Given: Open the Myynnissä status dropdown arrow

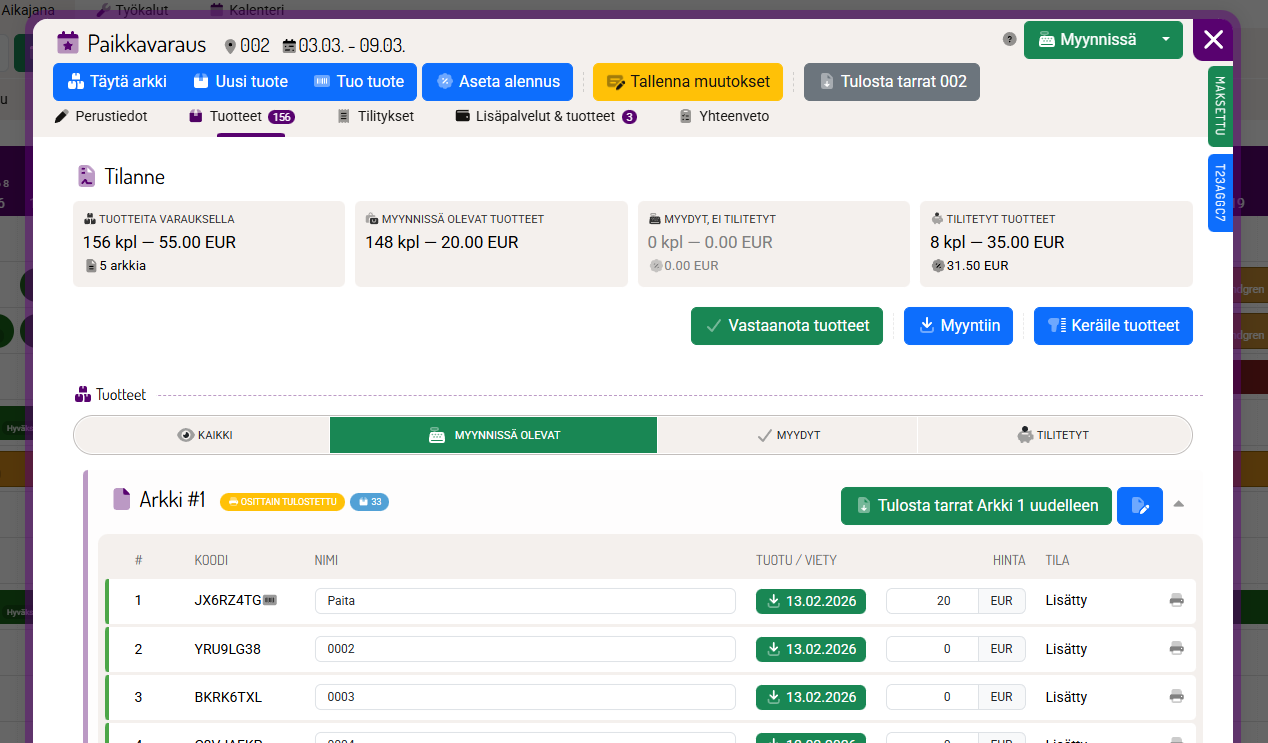Looking at the screenshot, I should (x=1165, y=40).
